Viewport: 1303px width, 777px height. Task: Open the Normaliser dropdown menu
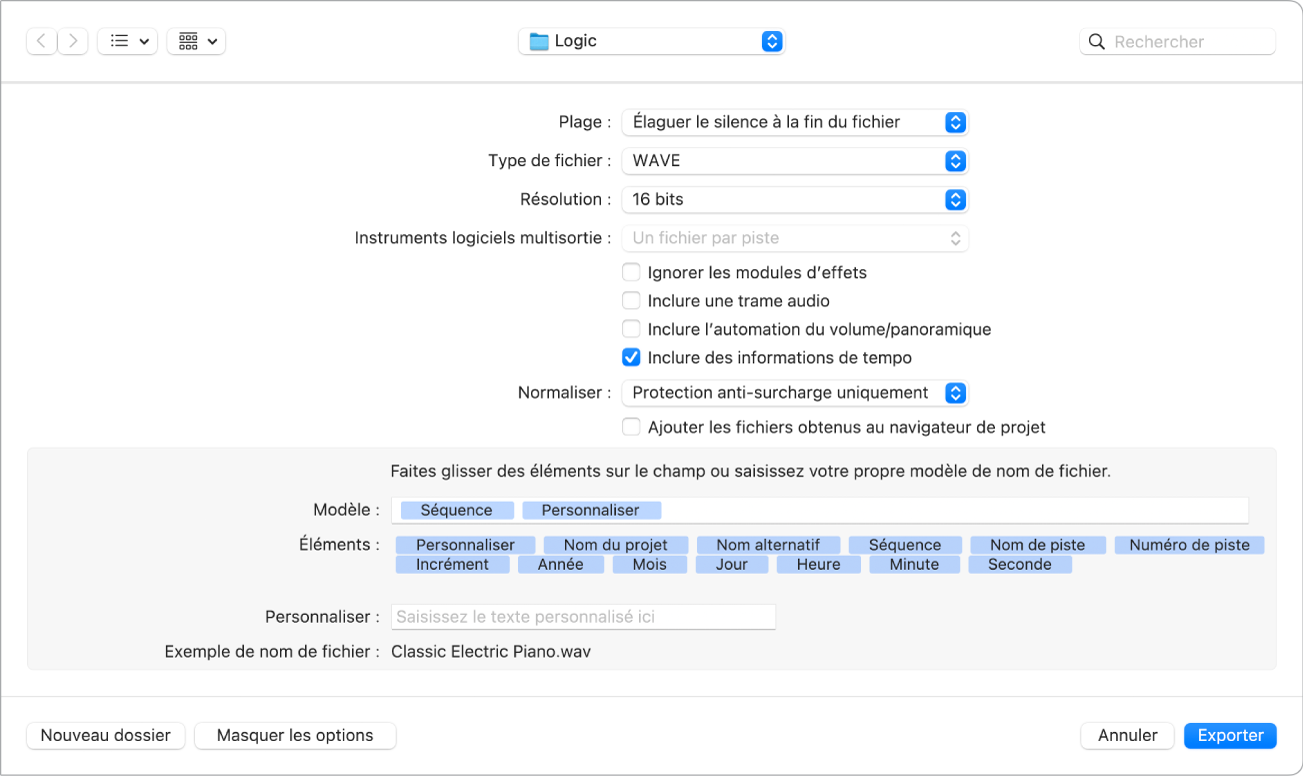tap(794, 393)
